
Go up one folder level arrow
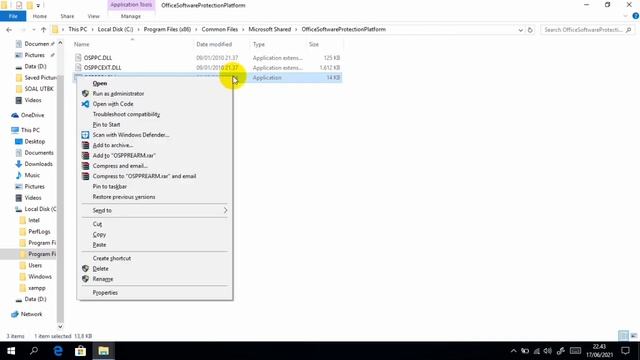click(43, 29)
